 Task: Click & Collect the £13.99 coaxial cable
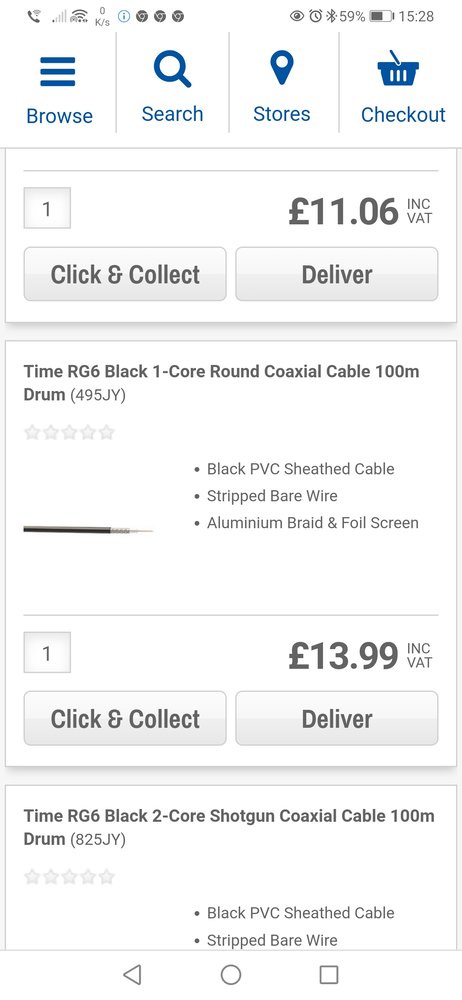pyautogui.click(x=125, y=719)
